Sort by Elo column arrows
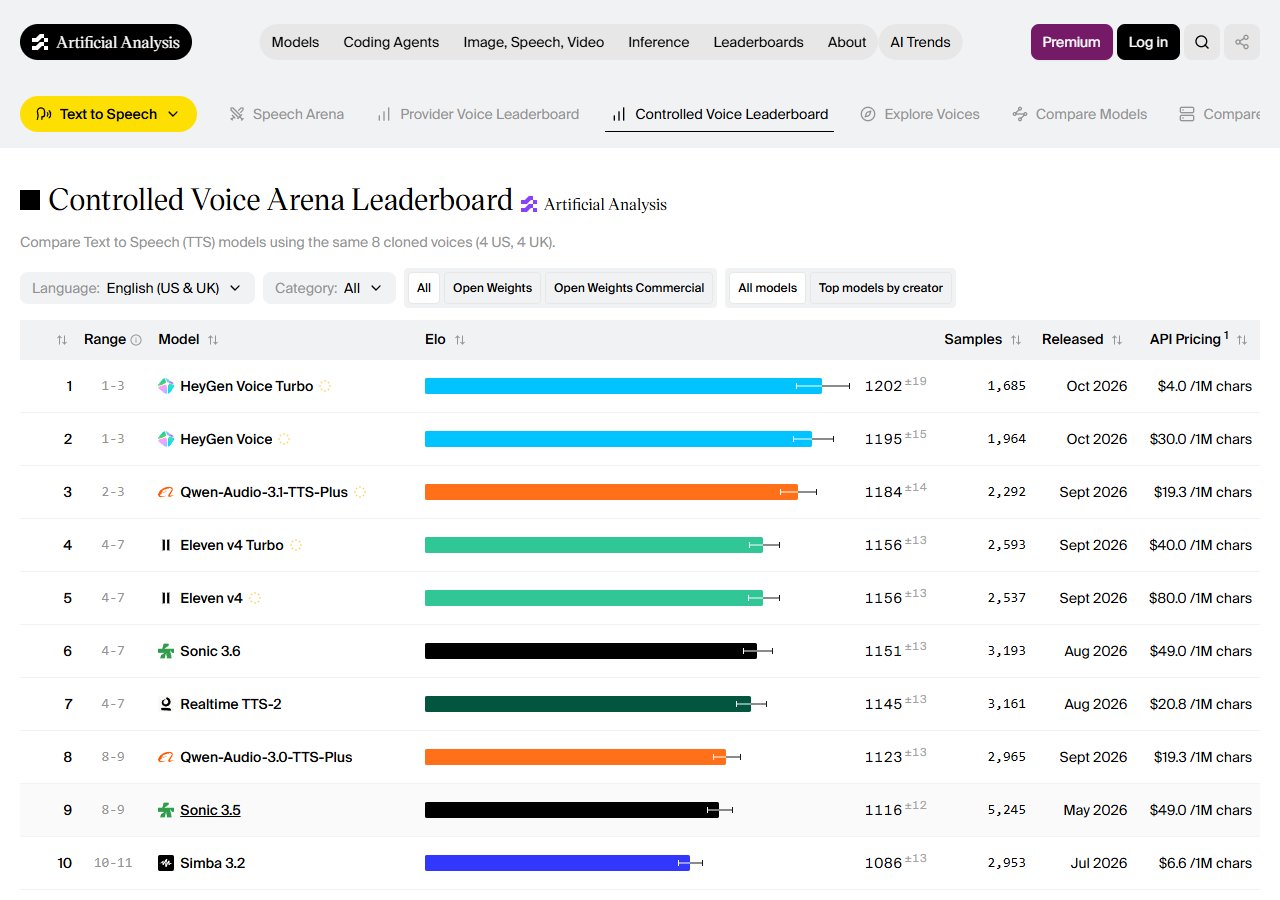 (x=460, y=340)
